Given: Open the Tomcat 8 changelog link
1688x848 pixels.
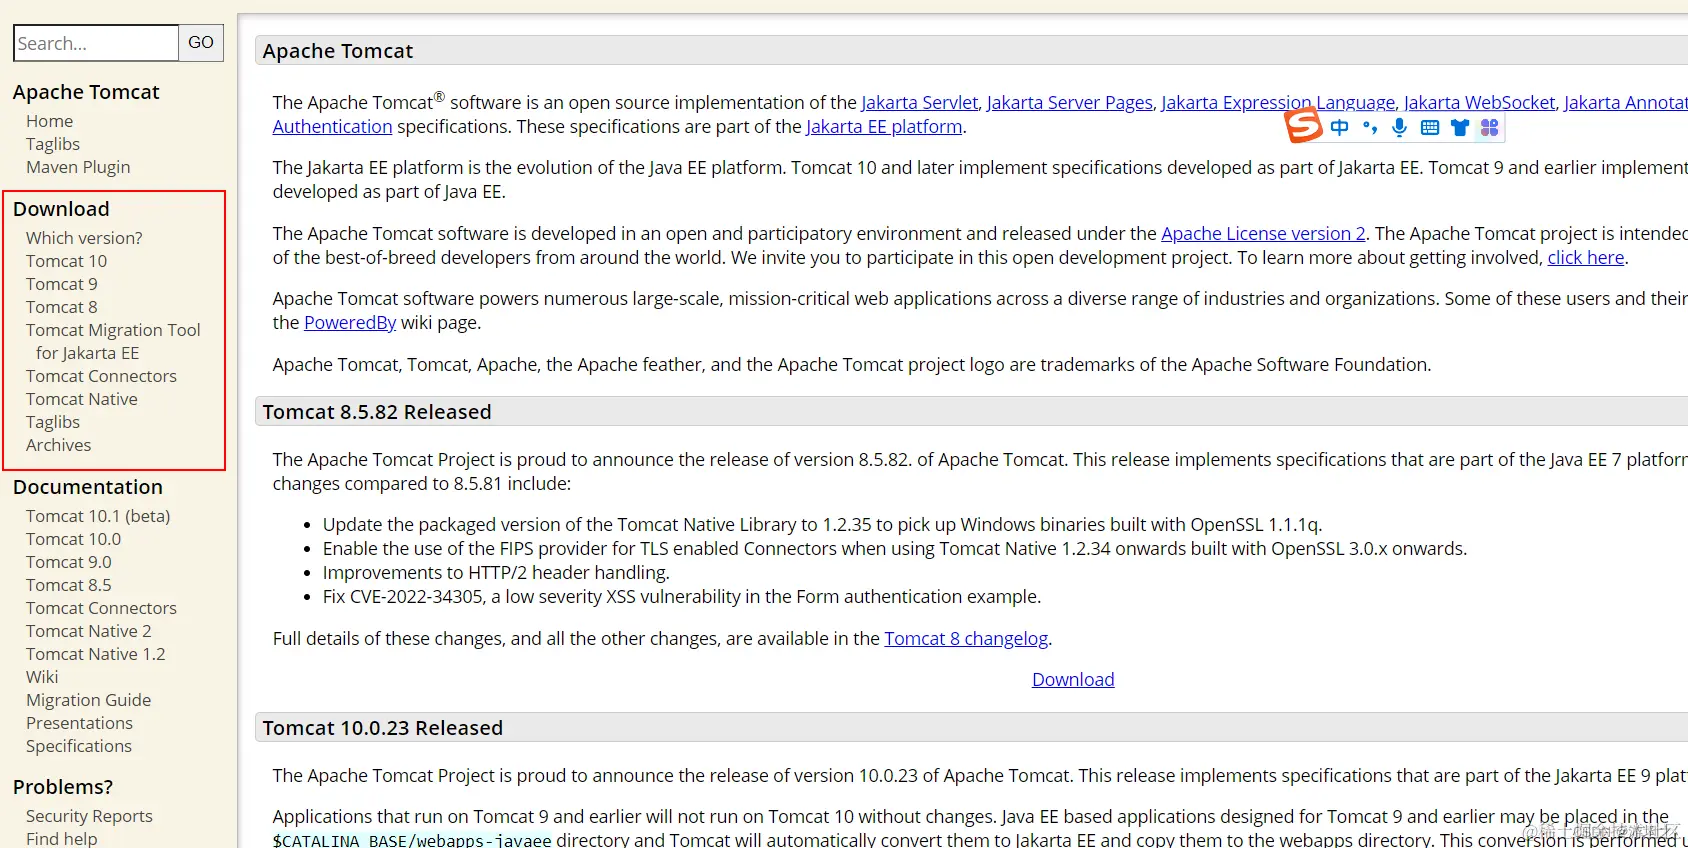Looking at the screenshot, I should [x=966, y=638].
